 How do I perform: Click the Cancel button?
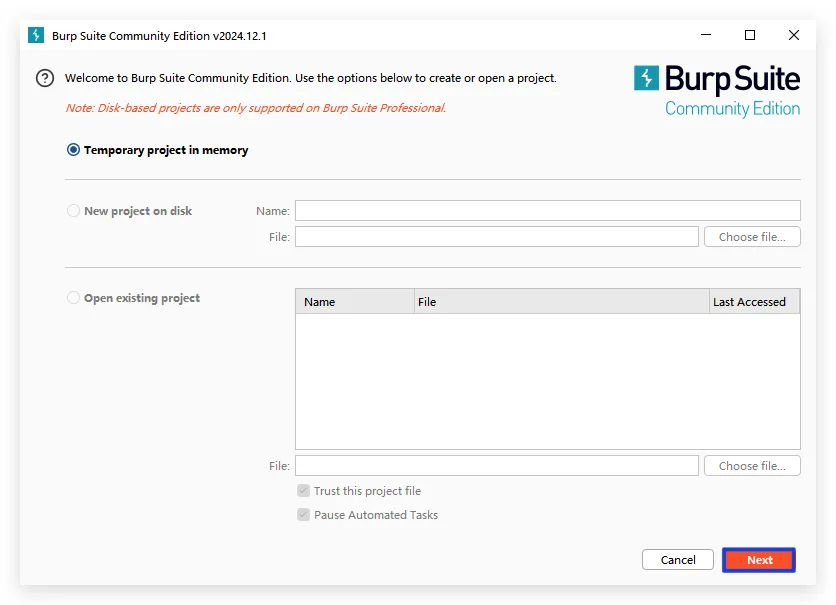(677, 560)
